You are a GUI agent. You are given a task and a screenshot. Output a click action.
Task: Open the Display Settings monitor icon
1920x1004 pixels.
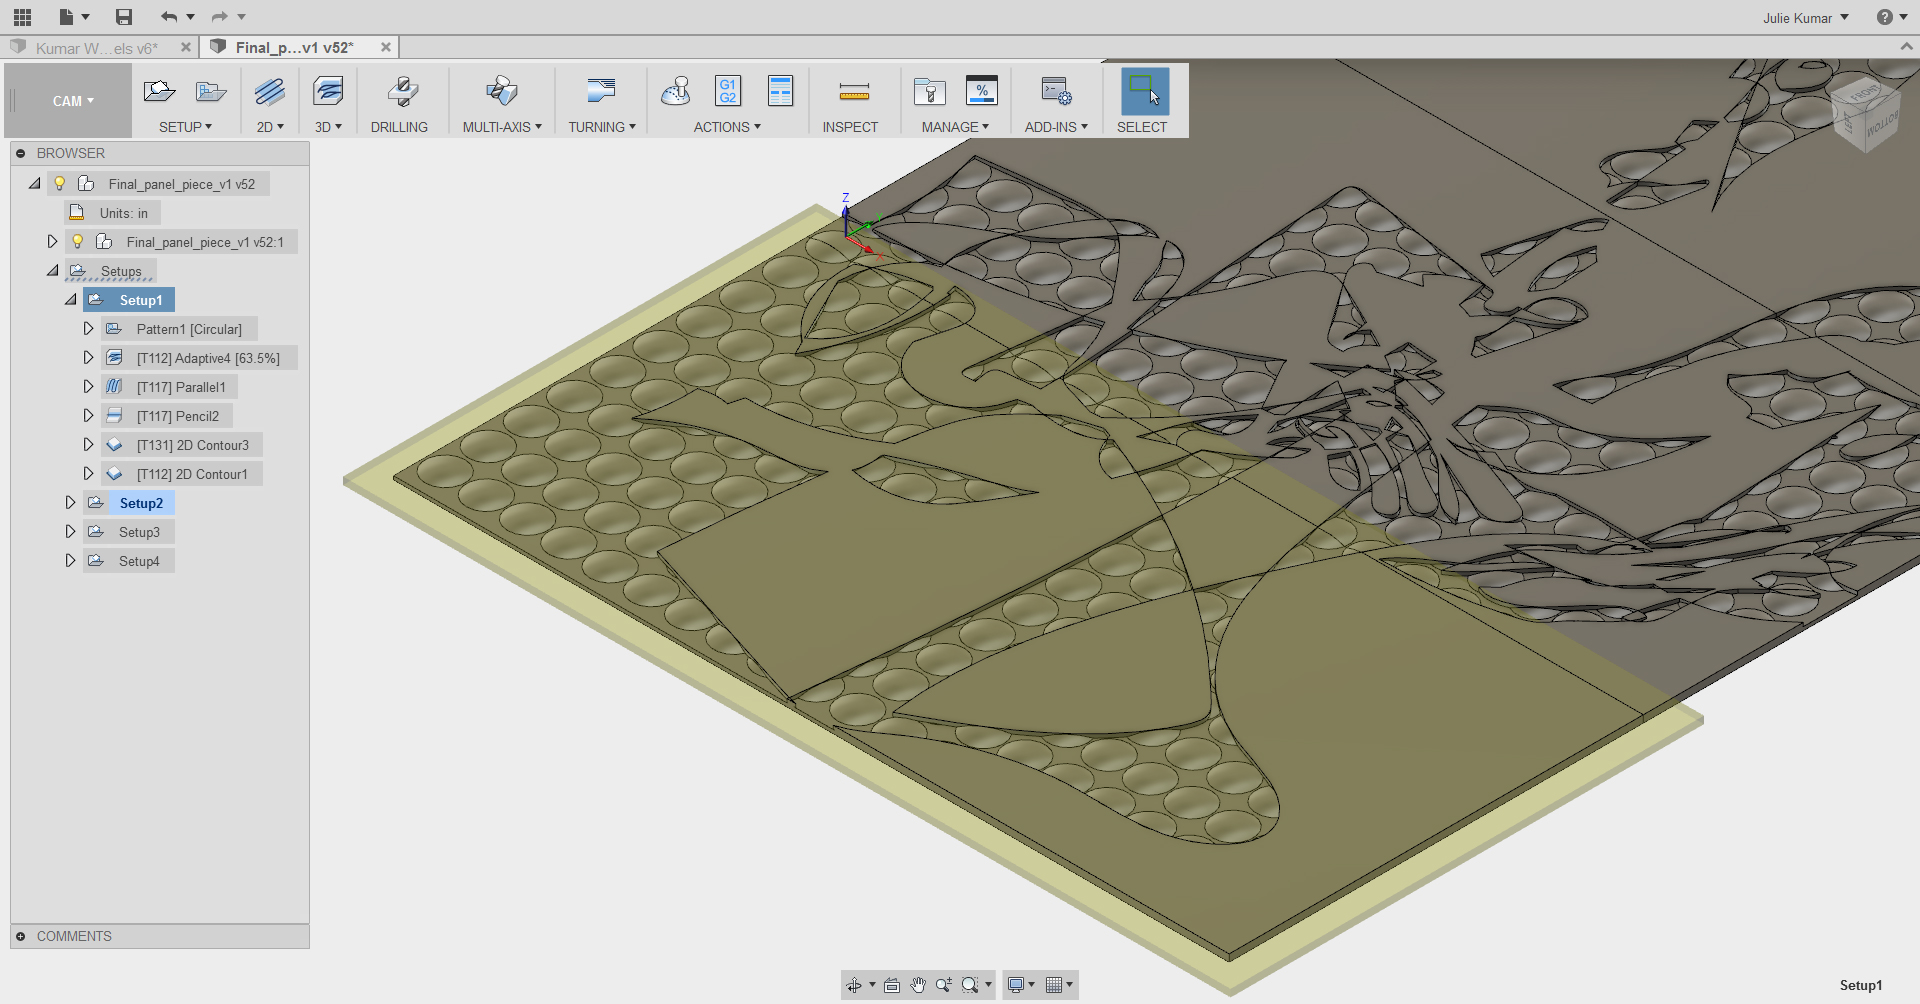[1016, 985]
